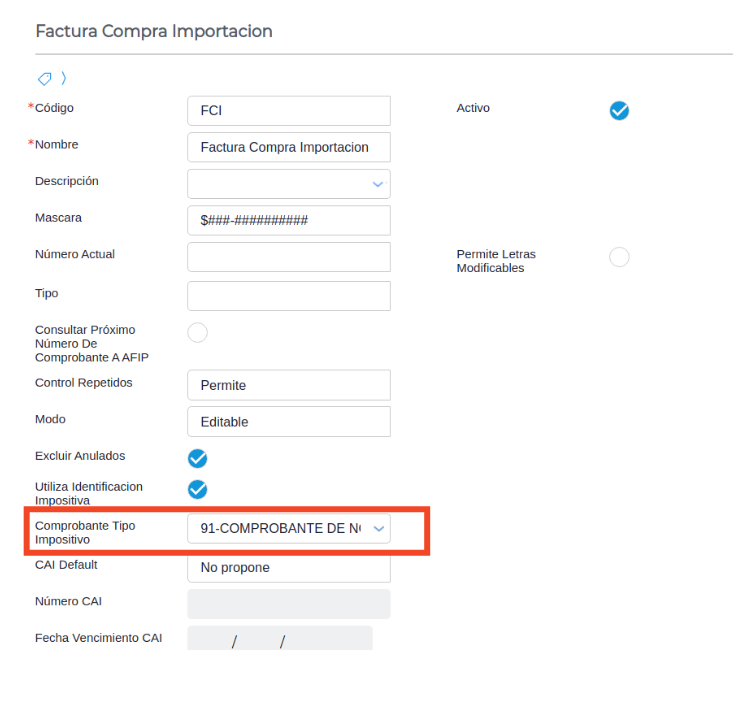Click the Código field containing FCI
The width and height of the screenshot is (733, 701).
pos(288,110)
